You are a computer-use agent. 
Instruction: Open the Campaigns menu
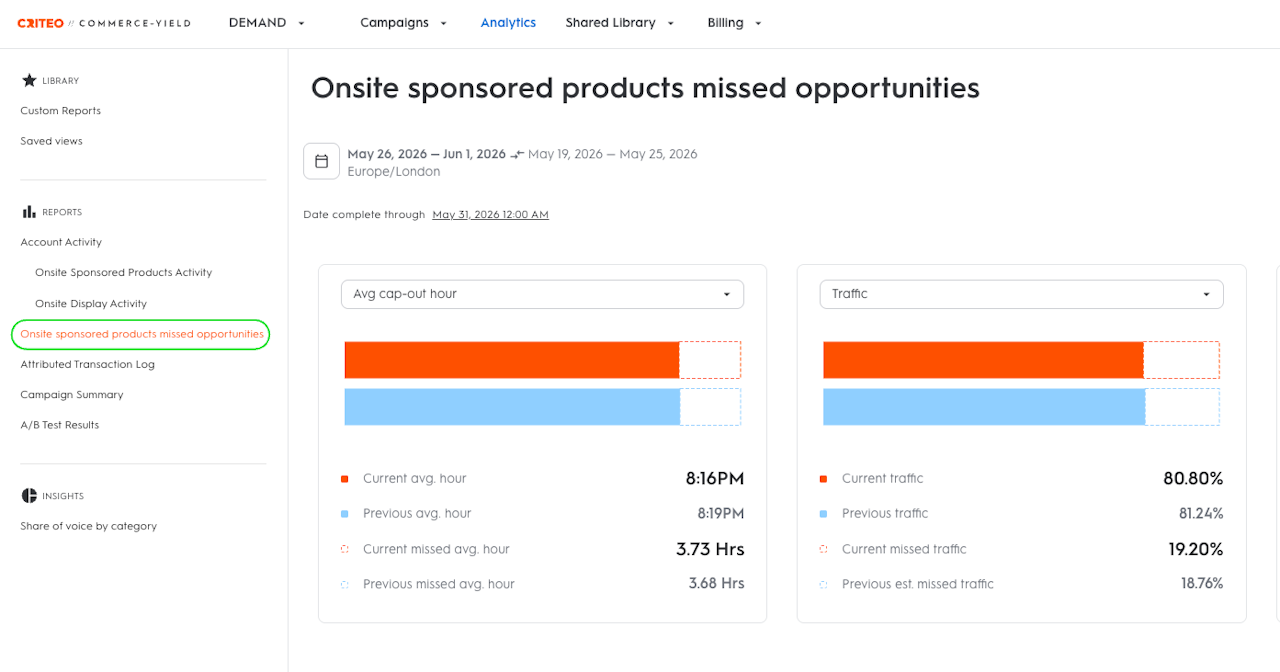click(x=404, y=23)
